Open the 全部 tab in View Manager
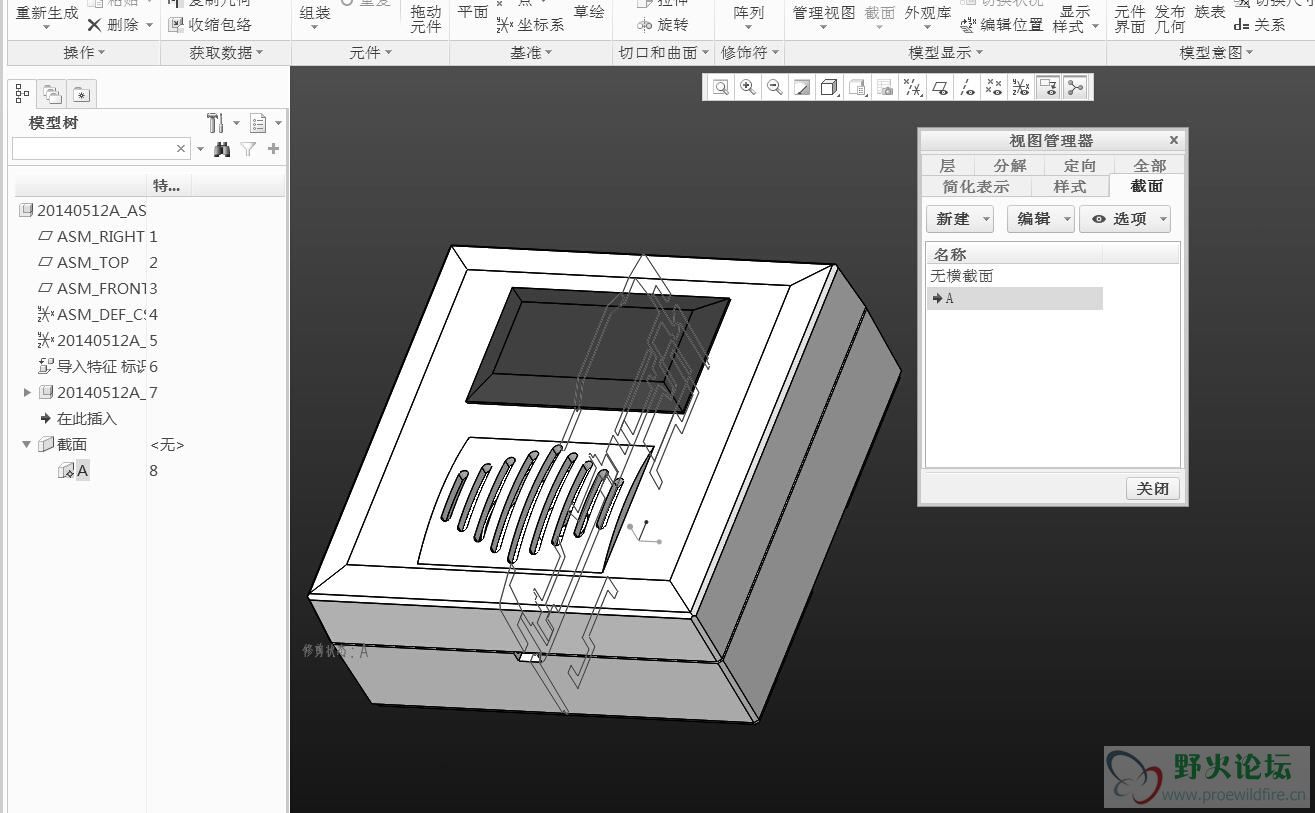 (1149, 165)
